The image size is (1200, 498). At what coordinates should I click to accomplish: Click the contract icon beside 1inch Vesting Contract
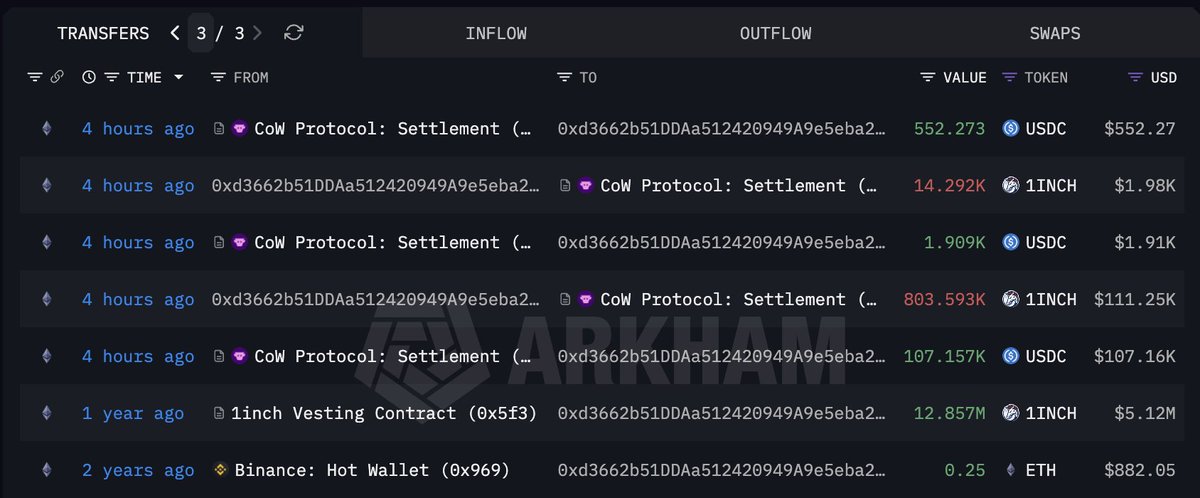tap(220, 413)
